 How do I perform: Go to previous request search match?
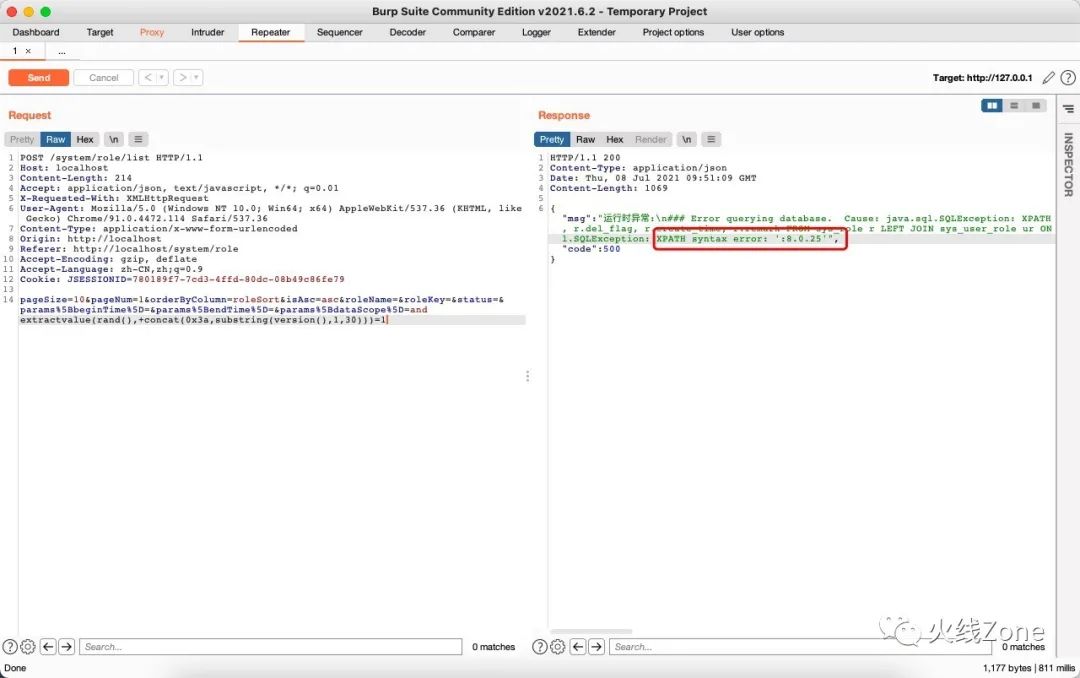click(x=48, y=647)
